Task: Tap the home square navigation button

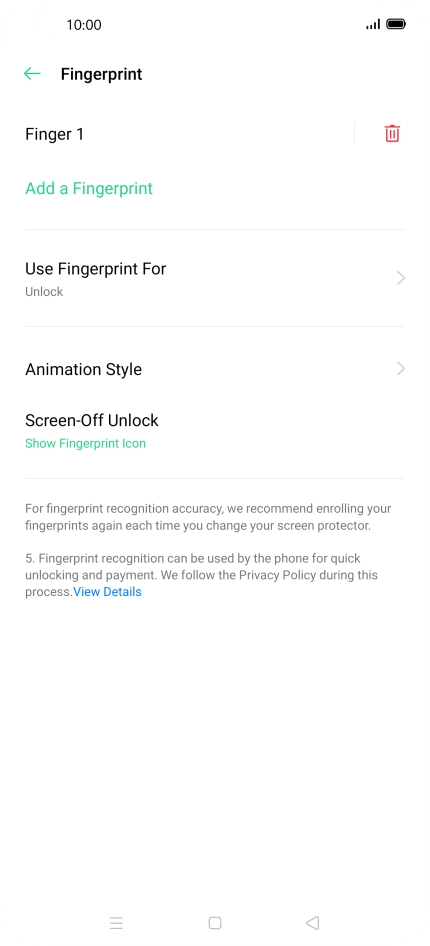Action: 215,922
